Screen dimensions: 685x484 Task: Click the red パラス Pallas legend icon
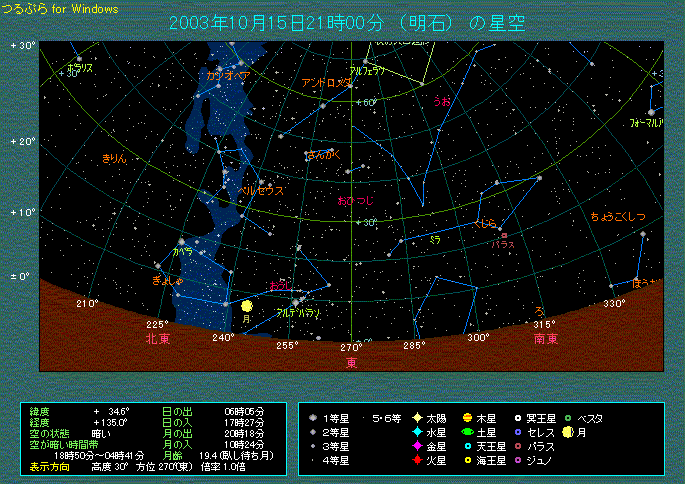518,446
